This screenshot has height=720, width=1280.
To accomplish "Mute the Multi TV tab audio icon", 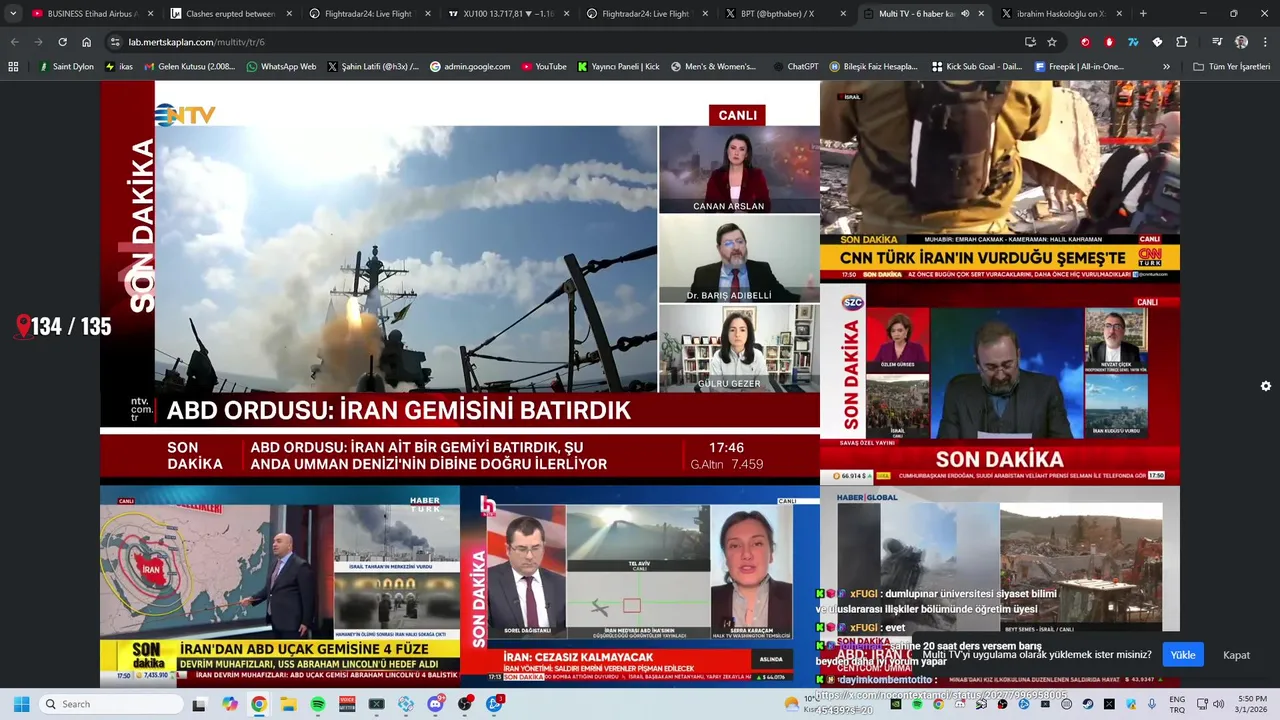I will pyautogui.click(x=965, y=14).
